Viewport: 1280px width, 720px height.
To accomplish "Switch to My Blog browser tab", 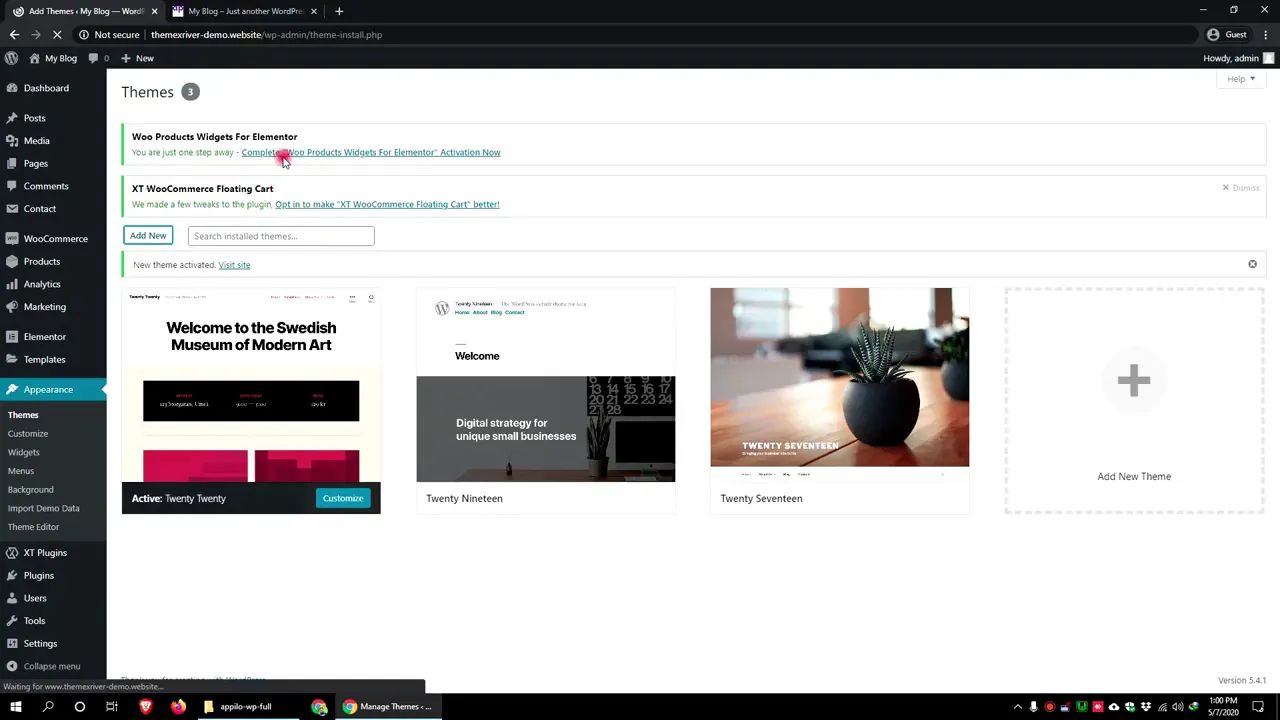I will point(245,11).
